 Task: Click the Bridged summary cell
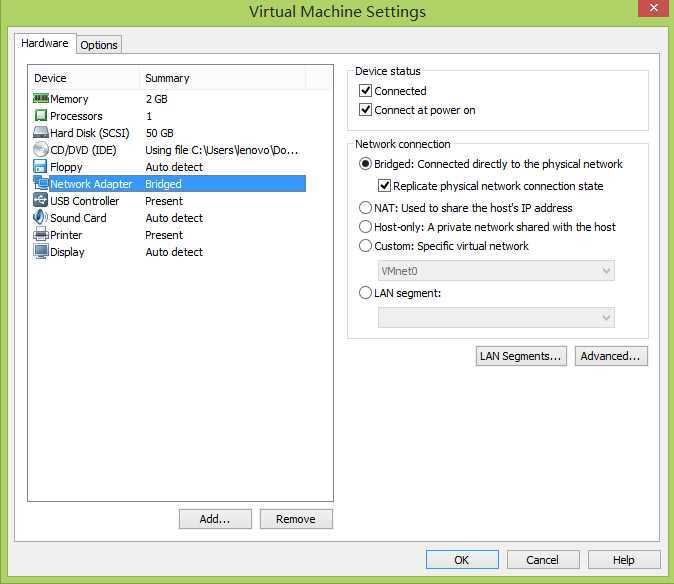[x=163, y=184]
